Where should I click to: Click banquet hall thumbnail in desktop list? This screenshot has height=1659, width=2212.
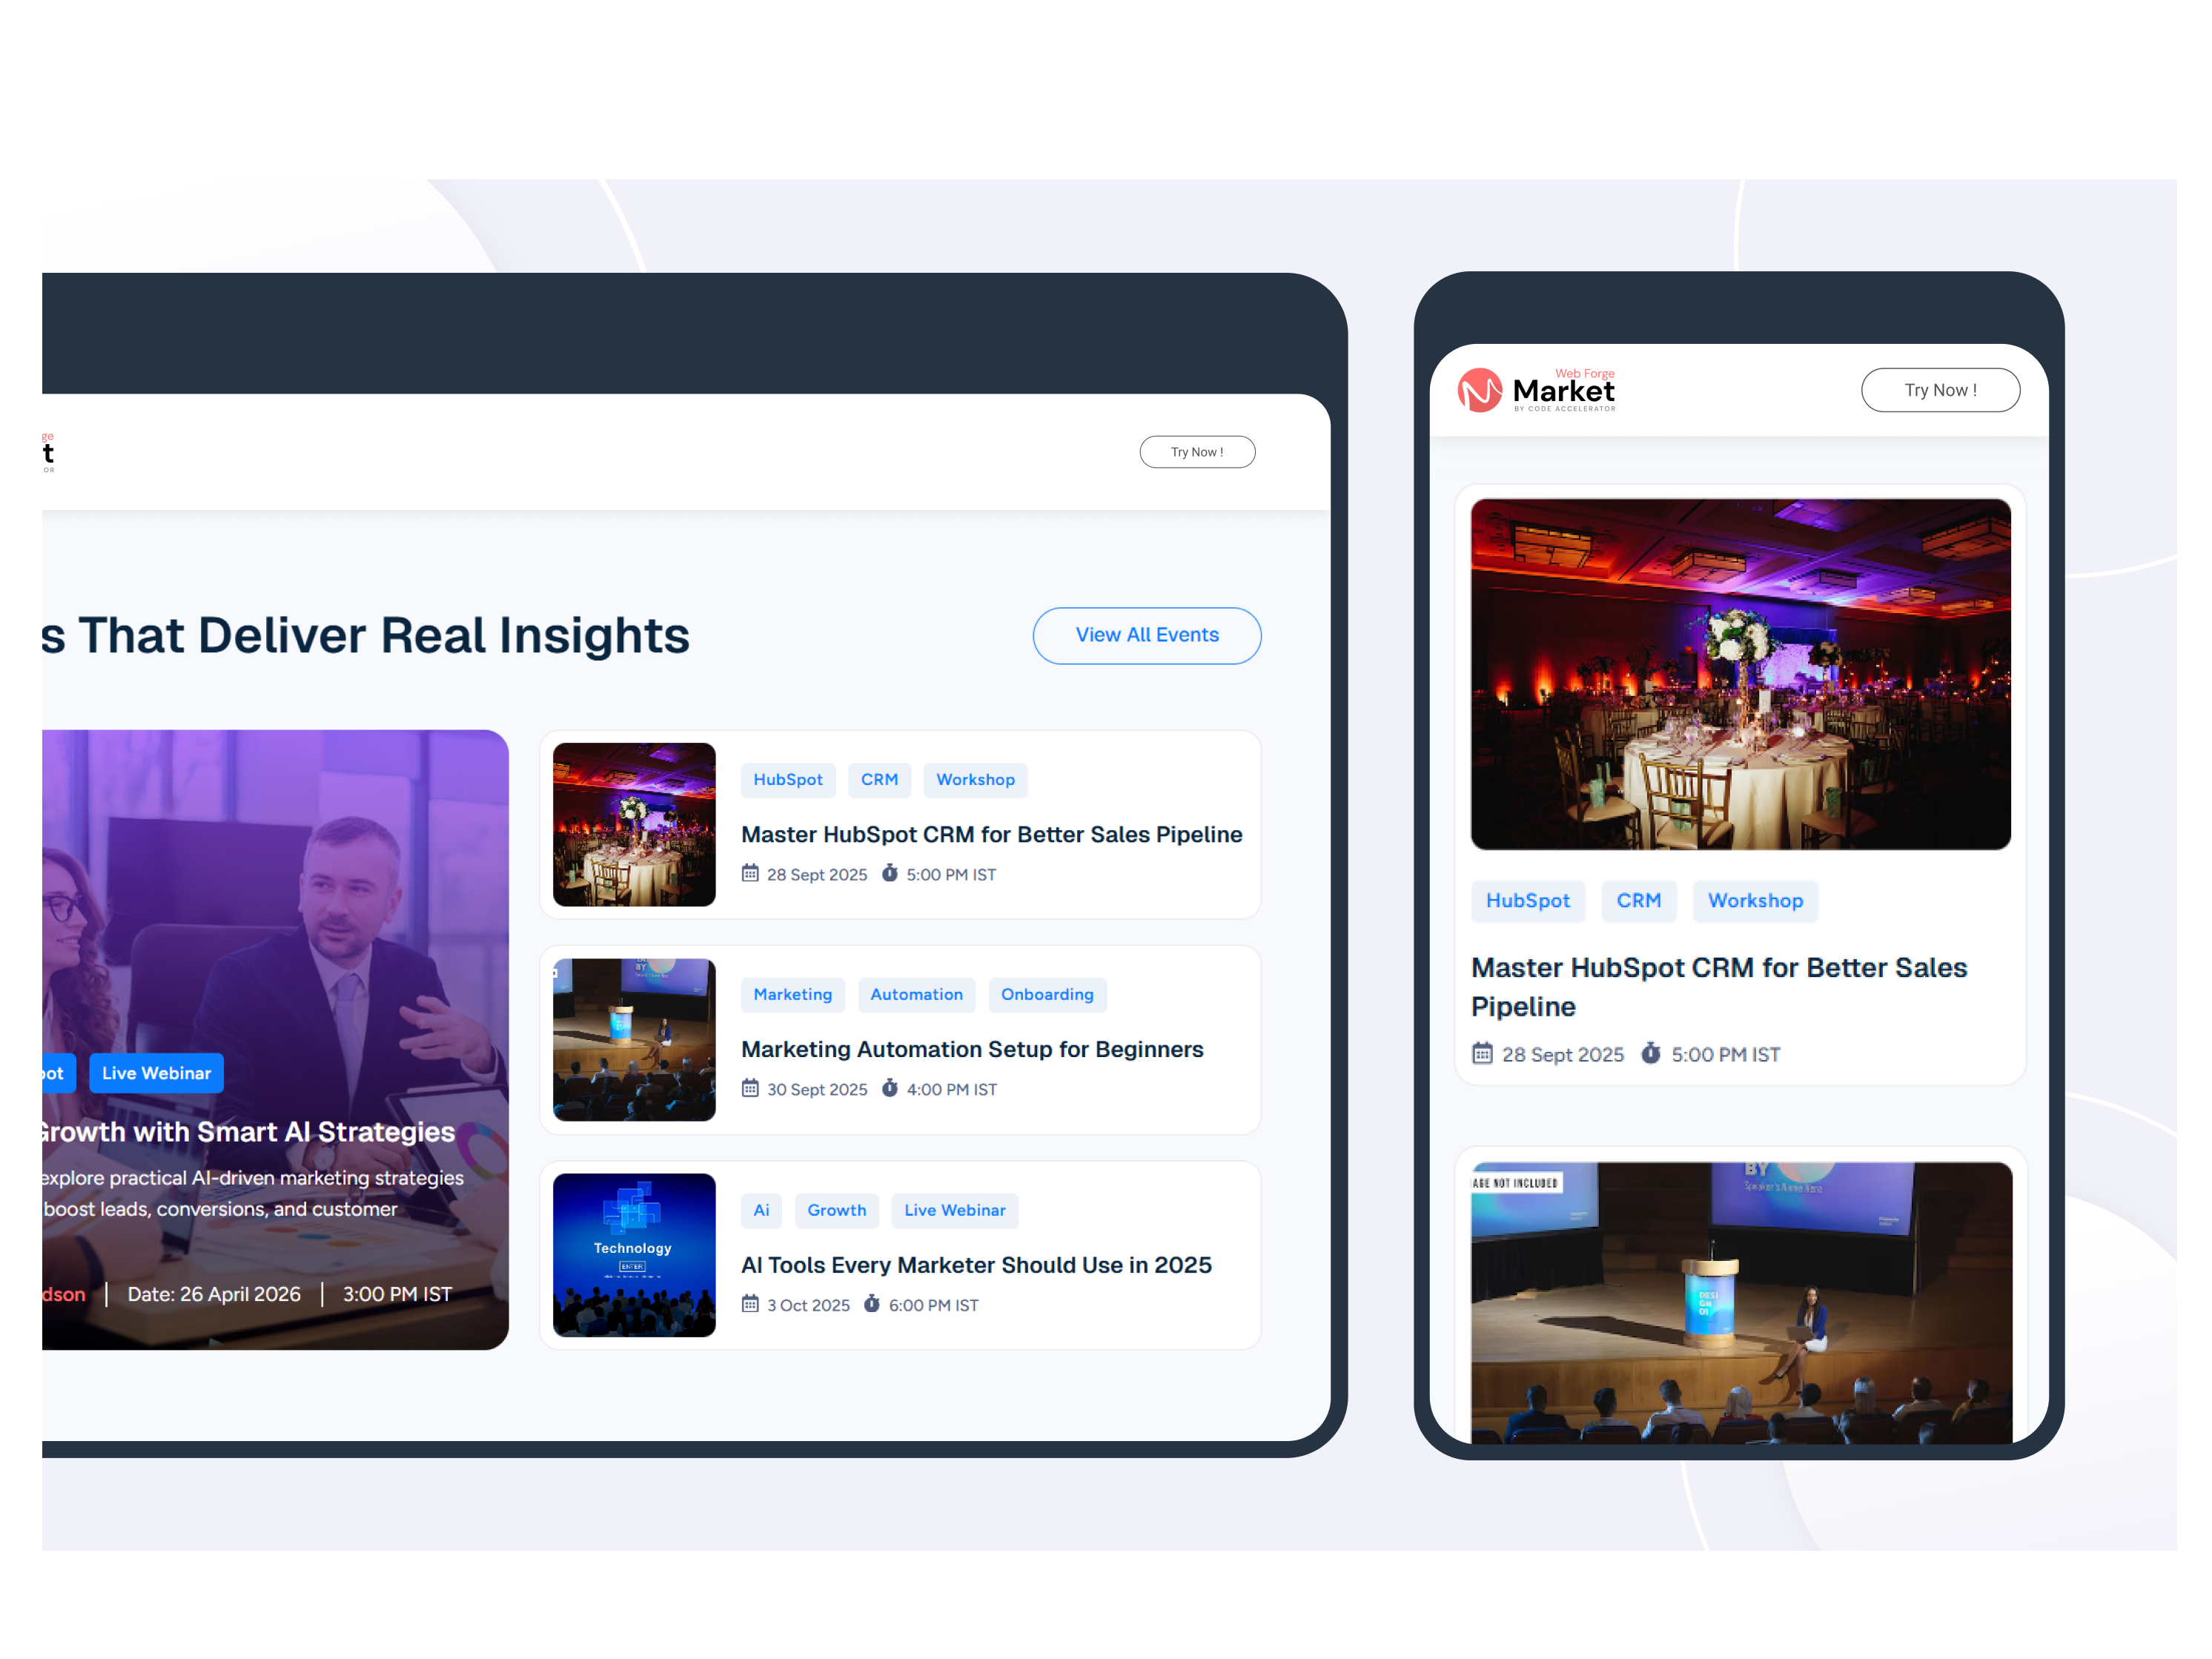[x=634, y=825]
